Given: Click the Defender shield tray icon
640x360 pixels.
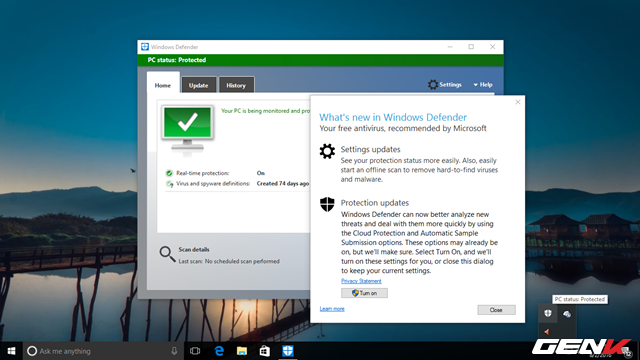Looking at the screenshot, I should (548, 313).
